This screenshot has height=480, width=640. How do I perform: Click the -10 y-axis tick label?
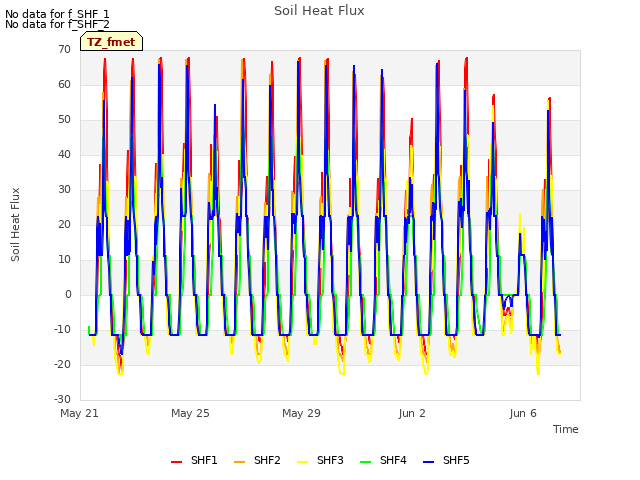pos(62,329)
